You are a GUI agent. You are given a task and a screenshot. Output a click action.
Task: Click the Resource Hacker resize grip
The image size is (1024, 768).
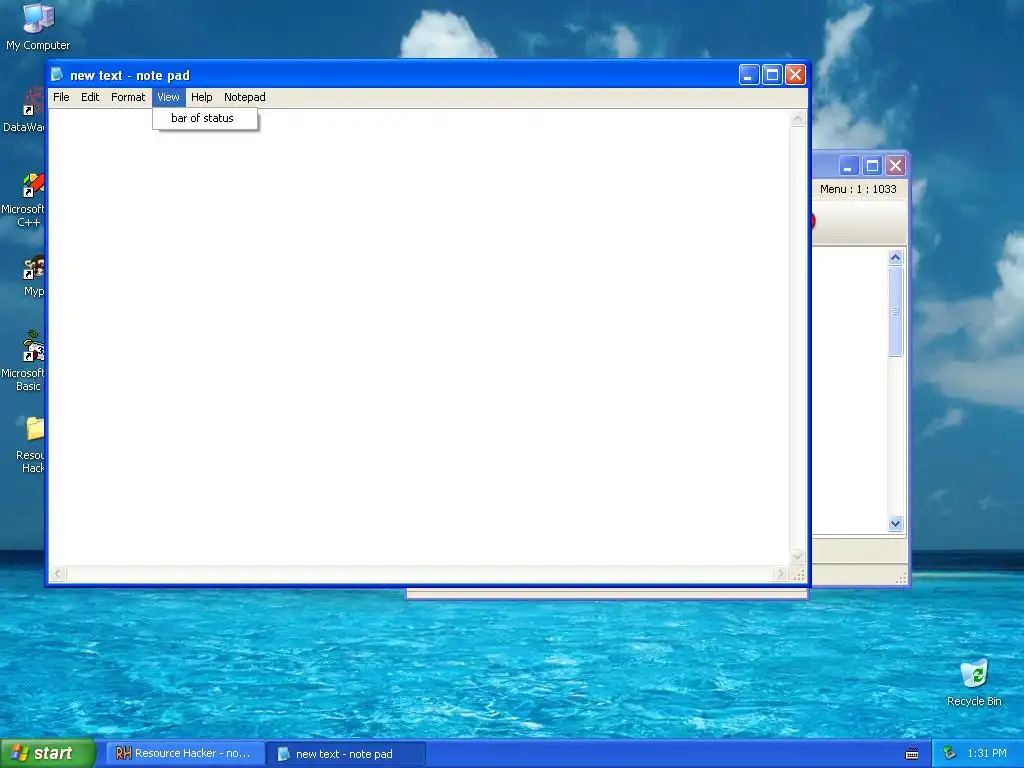click(901, 578)
